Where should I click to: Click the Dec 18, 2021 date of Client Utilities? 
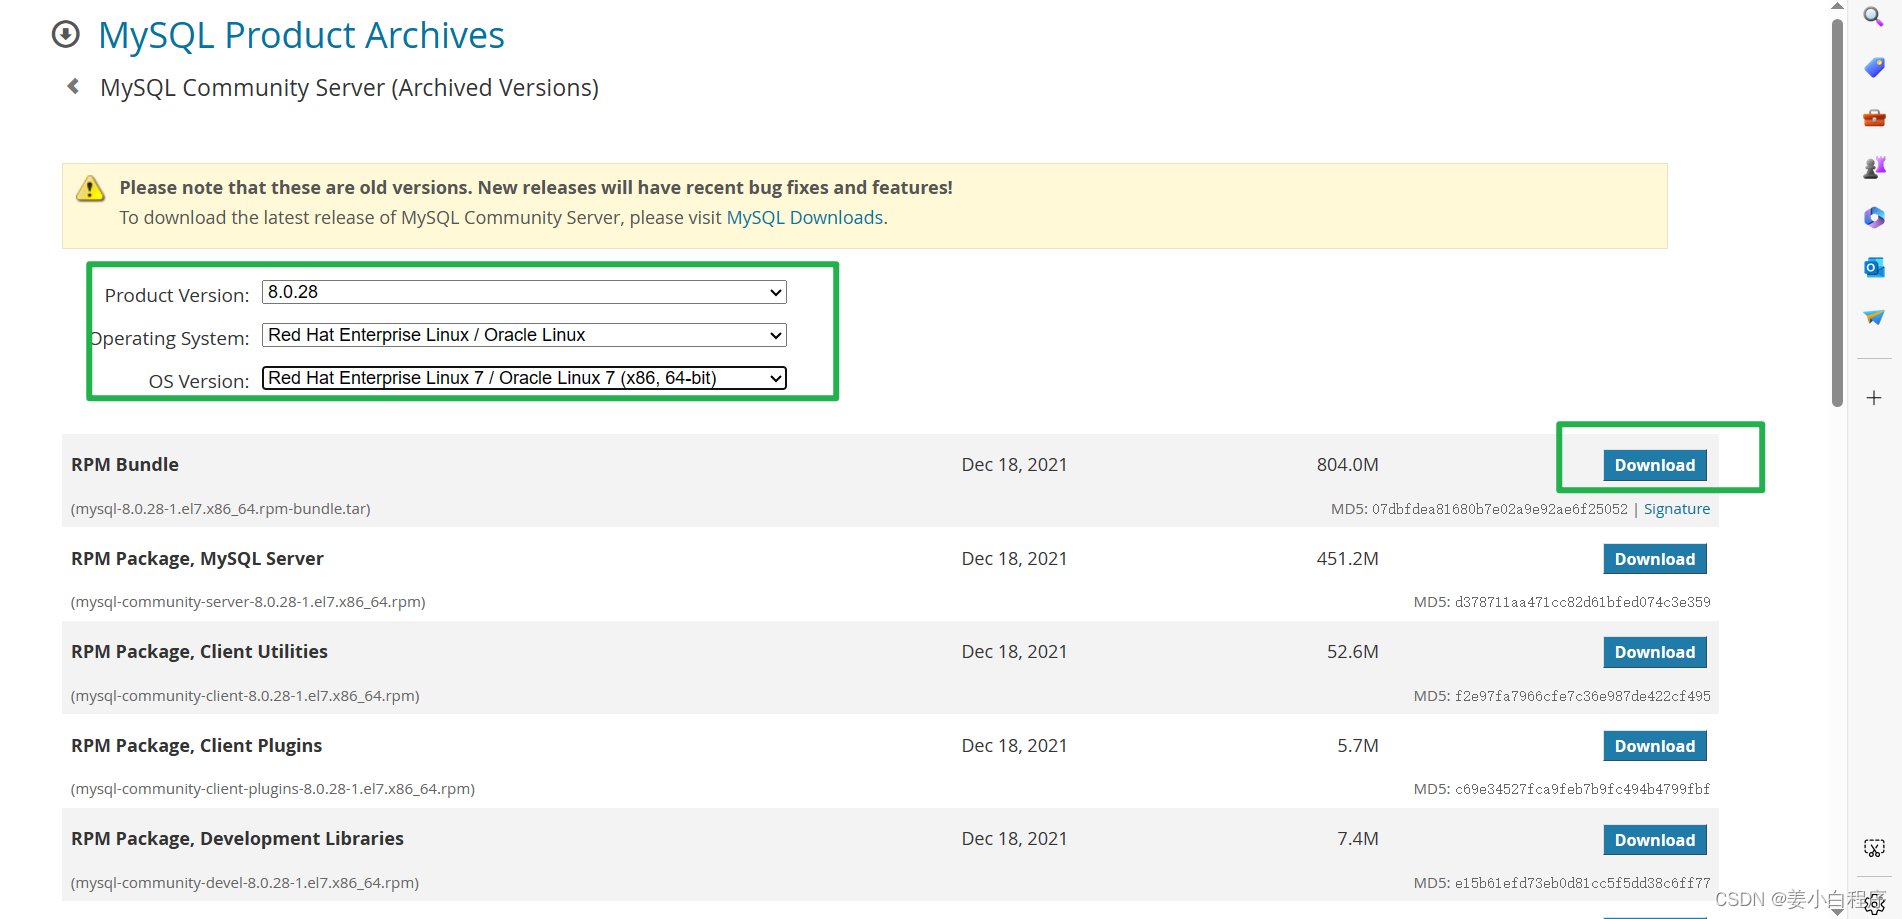1014,652
